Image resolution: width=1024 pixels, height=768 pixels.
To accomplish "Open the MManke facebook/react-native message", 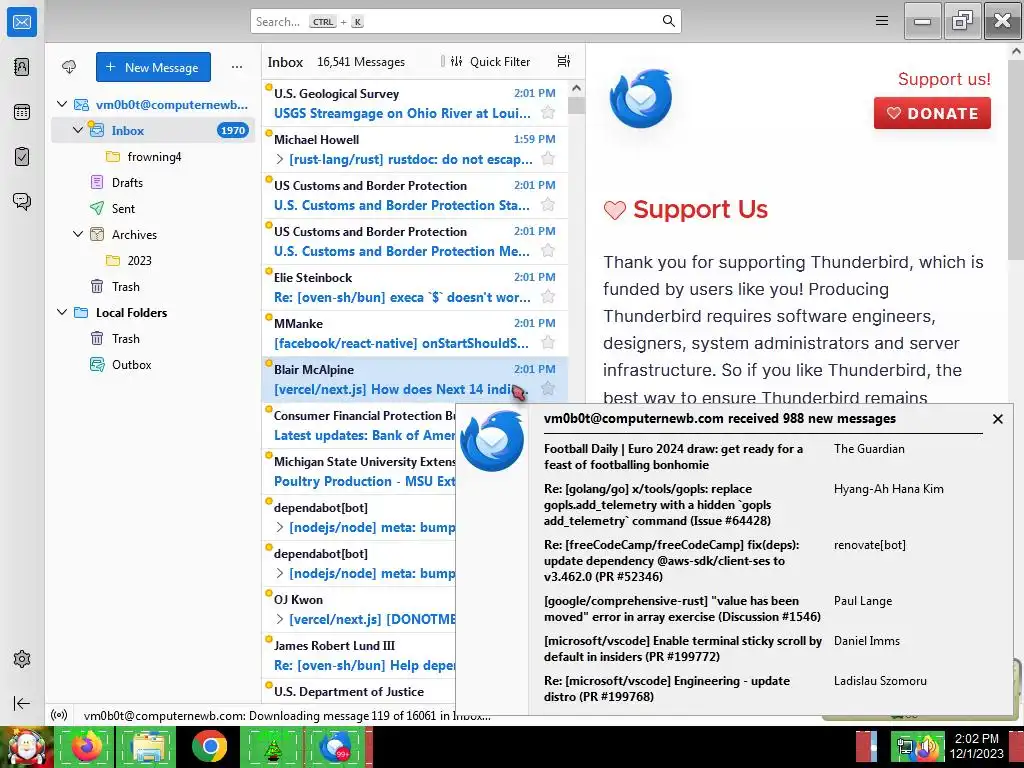I will coord(415,333).
